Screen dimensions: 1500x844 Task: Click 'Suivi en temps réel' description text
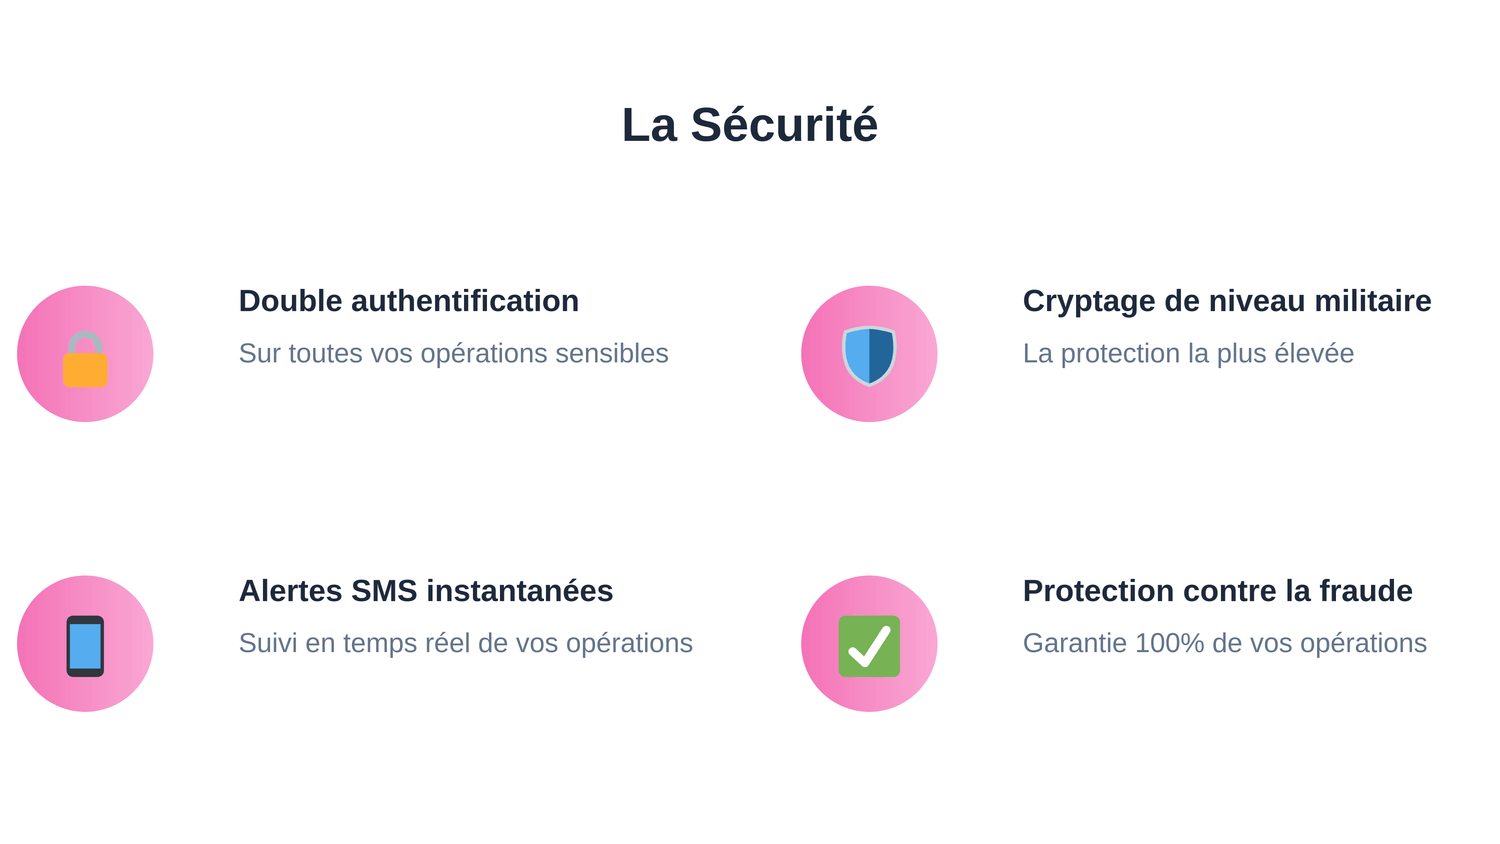[x=465, y=643]
